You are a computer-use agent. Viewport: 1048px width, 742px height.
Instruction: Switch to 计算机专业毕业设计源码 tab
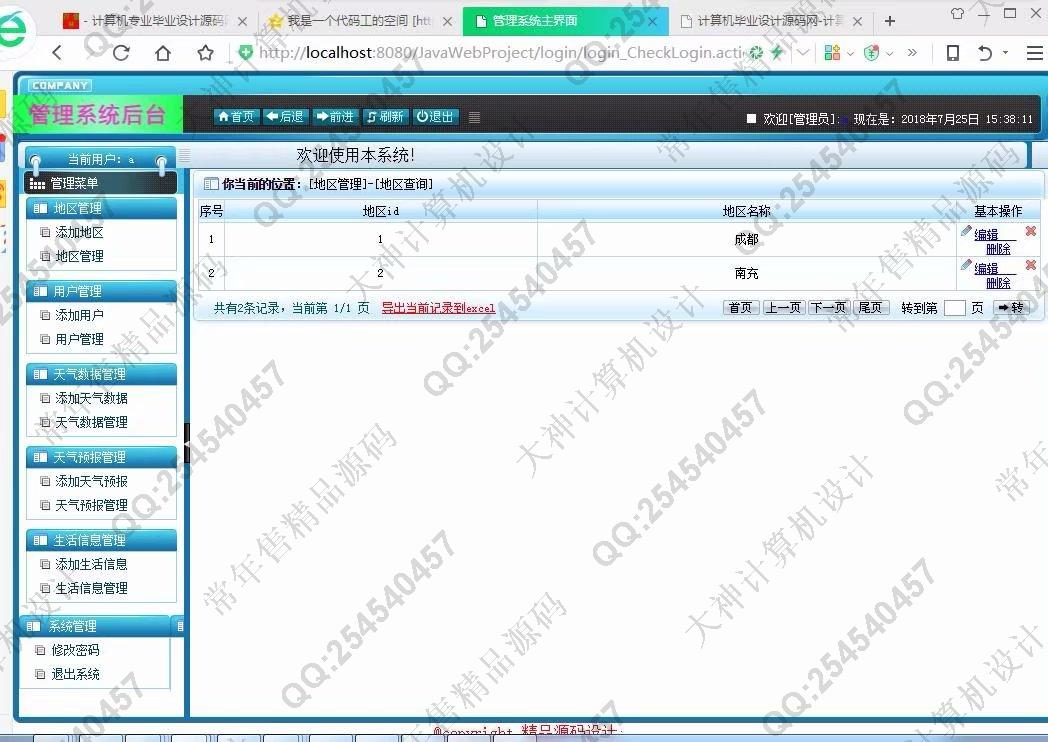pos(154,21)
